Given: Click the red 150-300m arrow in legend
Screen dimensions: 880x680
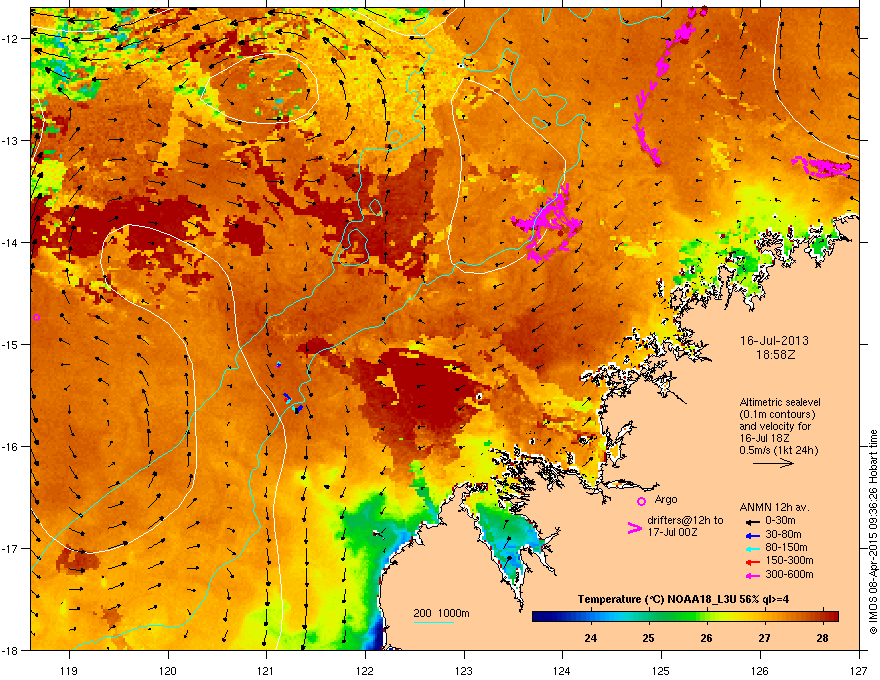Looking at the screenshot, I should [x=753, y=561].
